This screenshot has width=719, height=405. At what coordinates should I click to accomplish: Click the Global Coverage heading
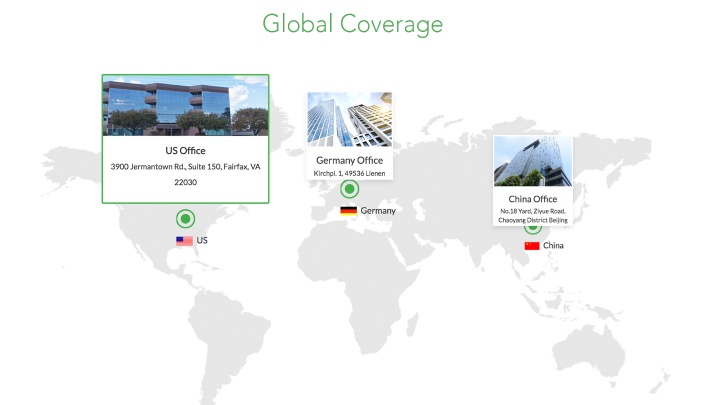[353, 24]
